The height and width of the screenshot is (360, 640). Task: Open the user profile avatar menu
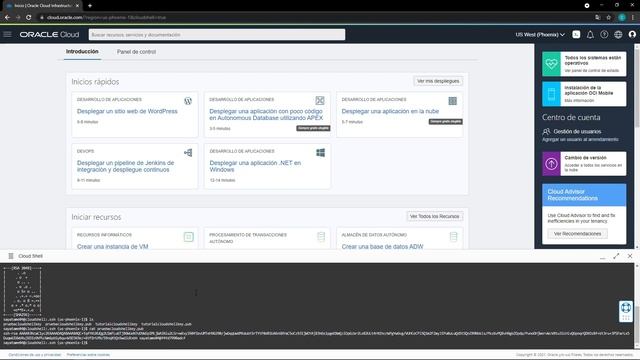[632, 35]
